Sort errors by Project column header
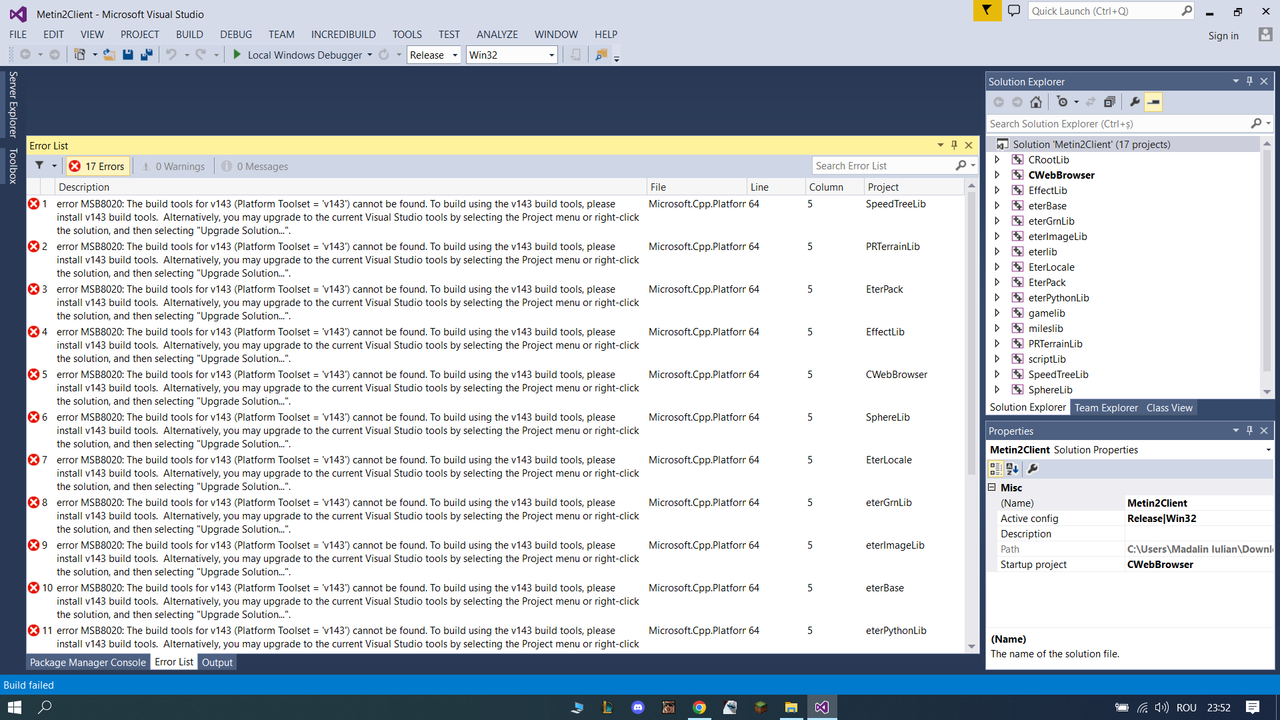The width and height of the screenshot is (1280, 720). pos(914,187)
